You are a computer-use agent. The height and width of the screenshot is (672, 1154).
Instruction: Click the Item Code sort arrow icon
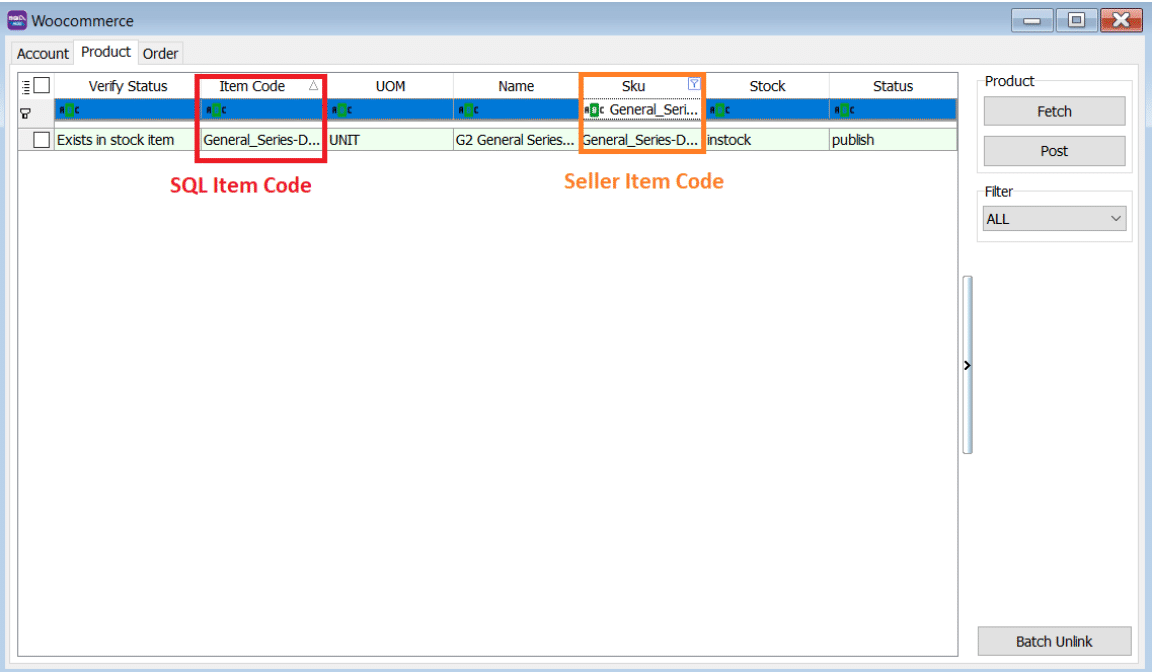point(313,86)
